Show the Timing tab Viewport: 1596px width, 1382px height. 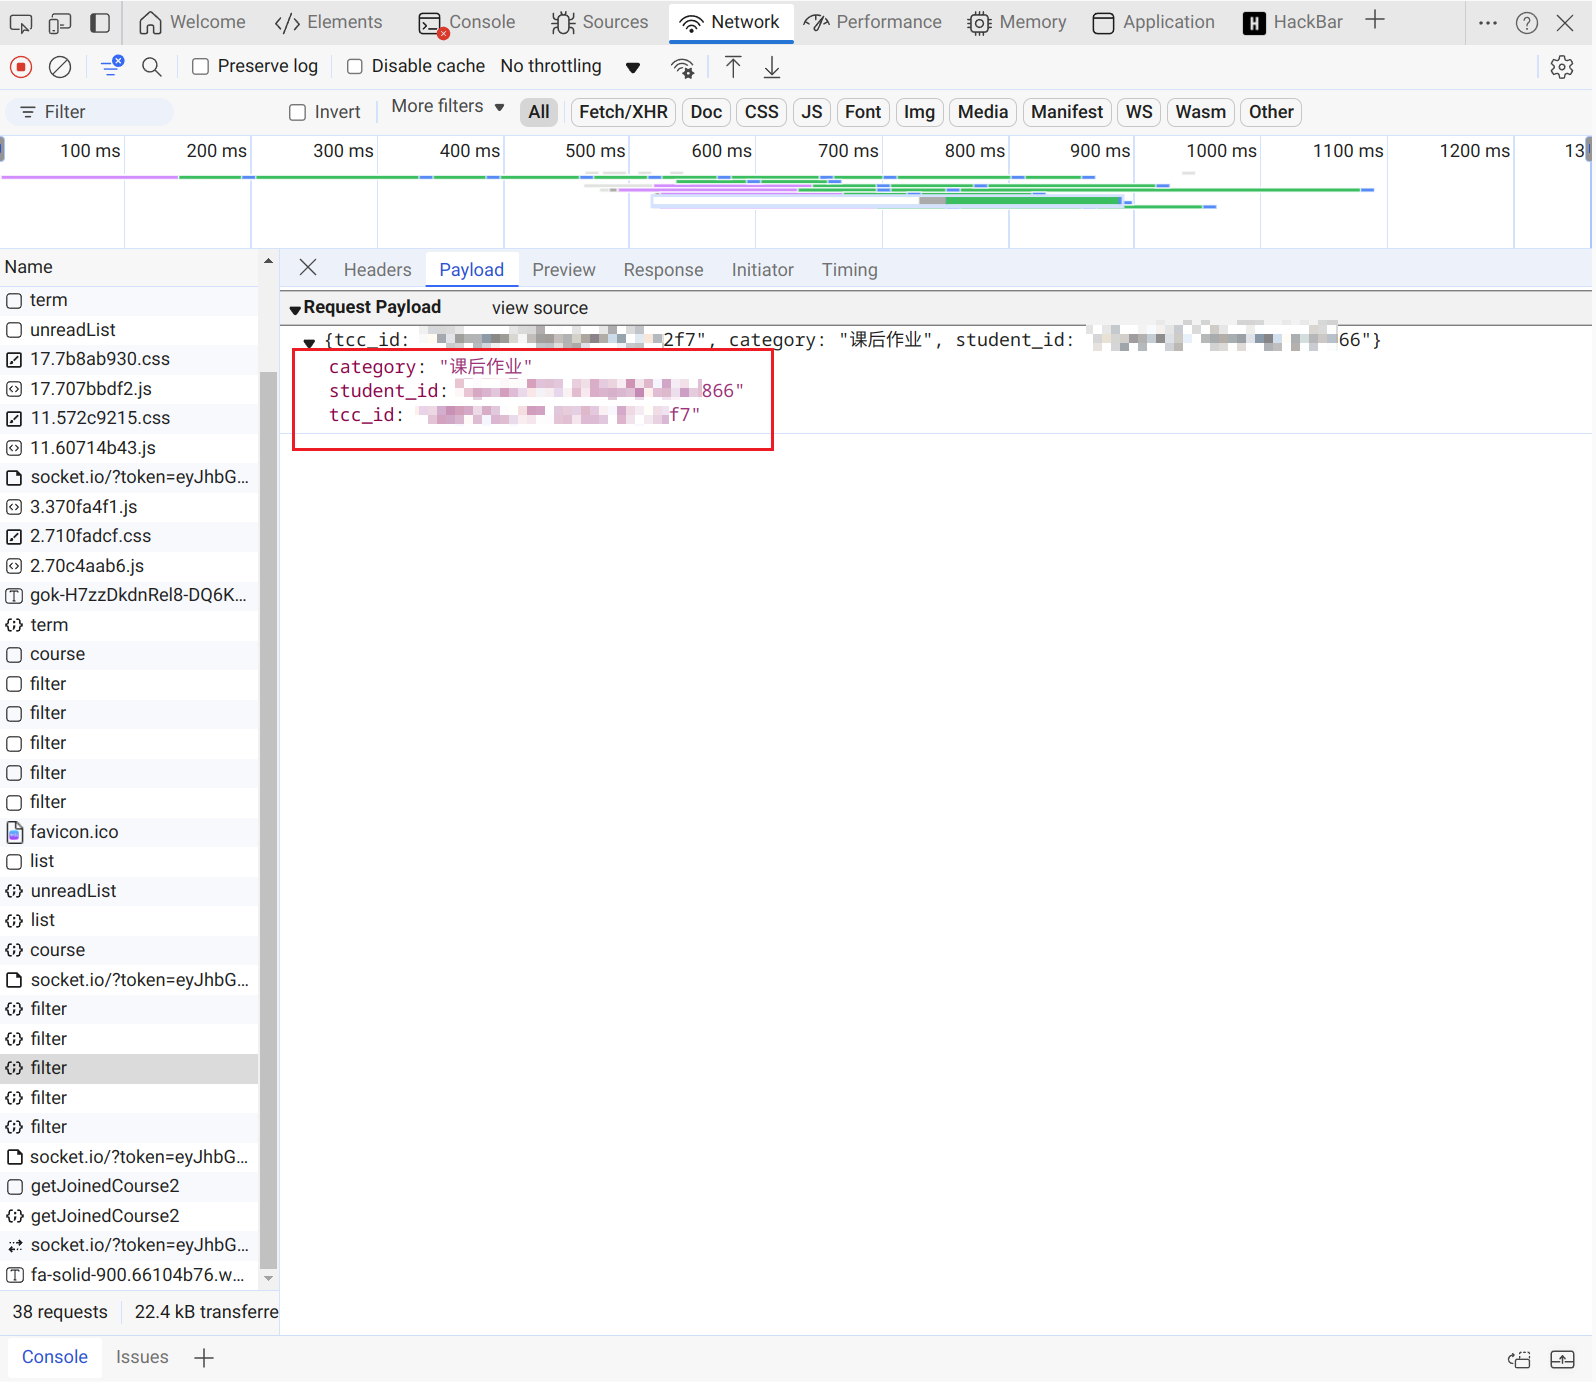849,270
